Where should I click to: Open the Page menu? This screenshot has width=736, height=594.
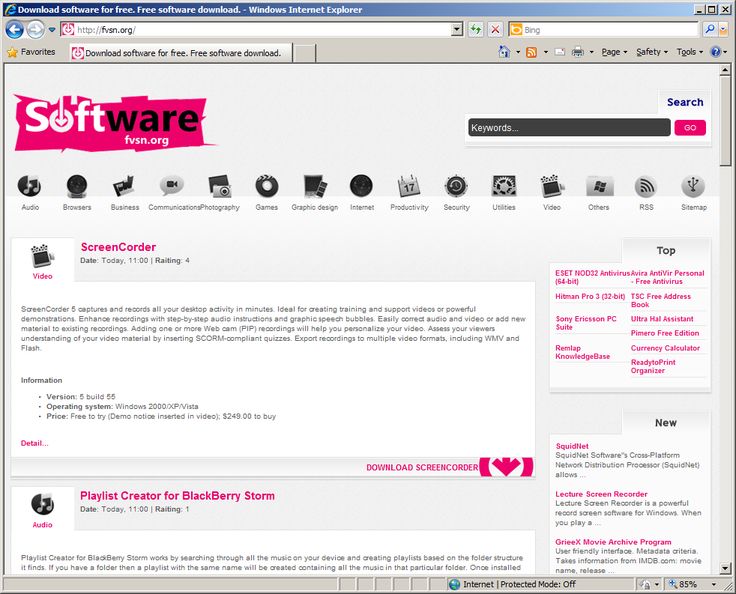click(x=614, y=52)
